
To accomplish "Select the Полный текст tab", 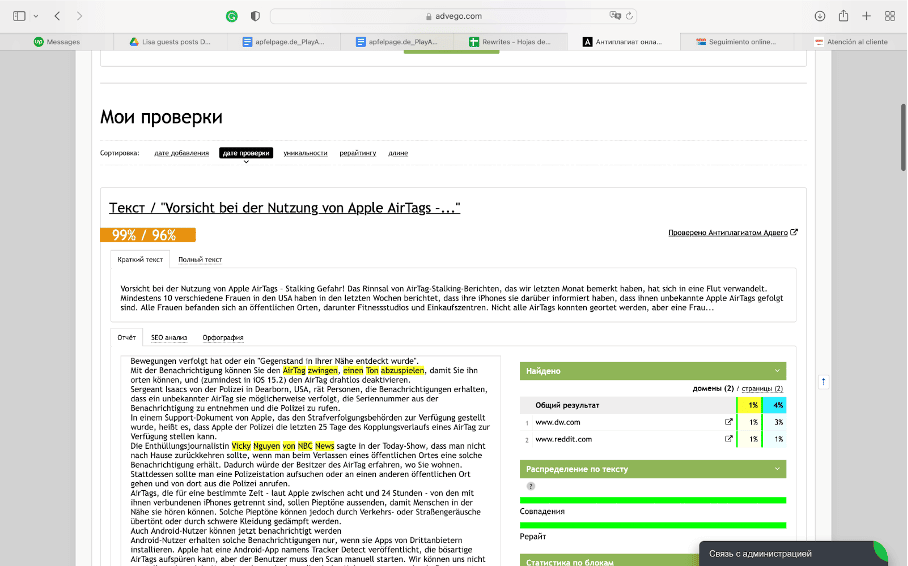I will pyautogui.click(x=200, y=260).
